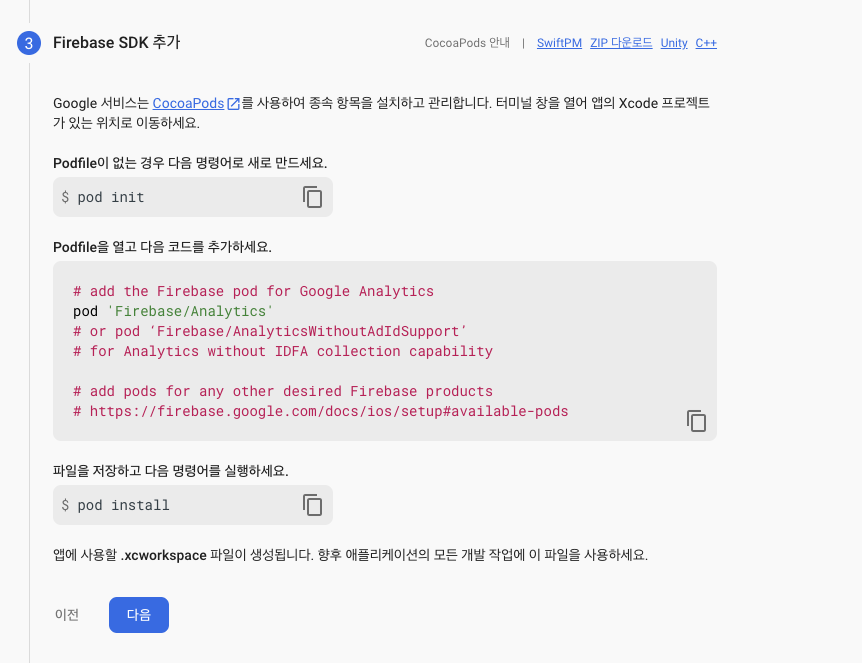Click '파일을 저장하고 다음 명령어를' instruction text
Viewport: 862px width, 663px height.
pos(170,471)
